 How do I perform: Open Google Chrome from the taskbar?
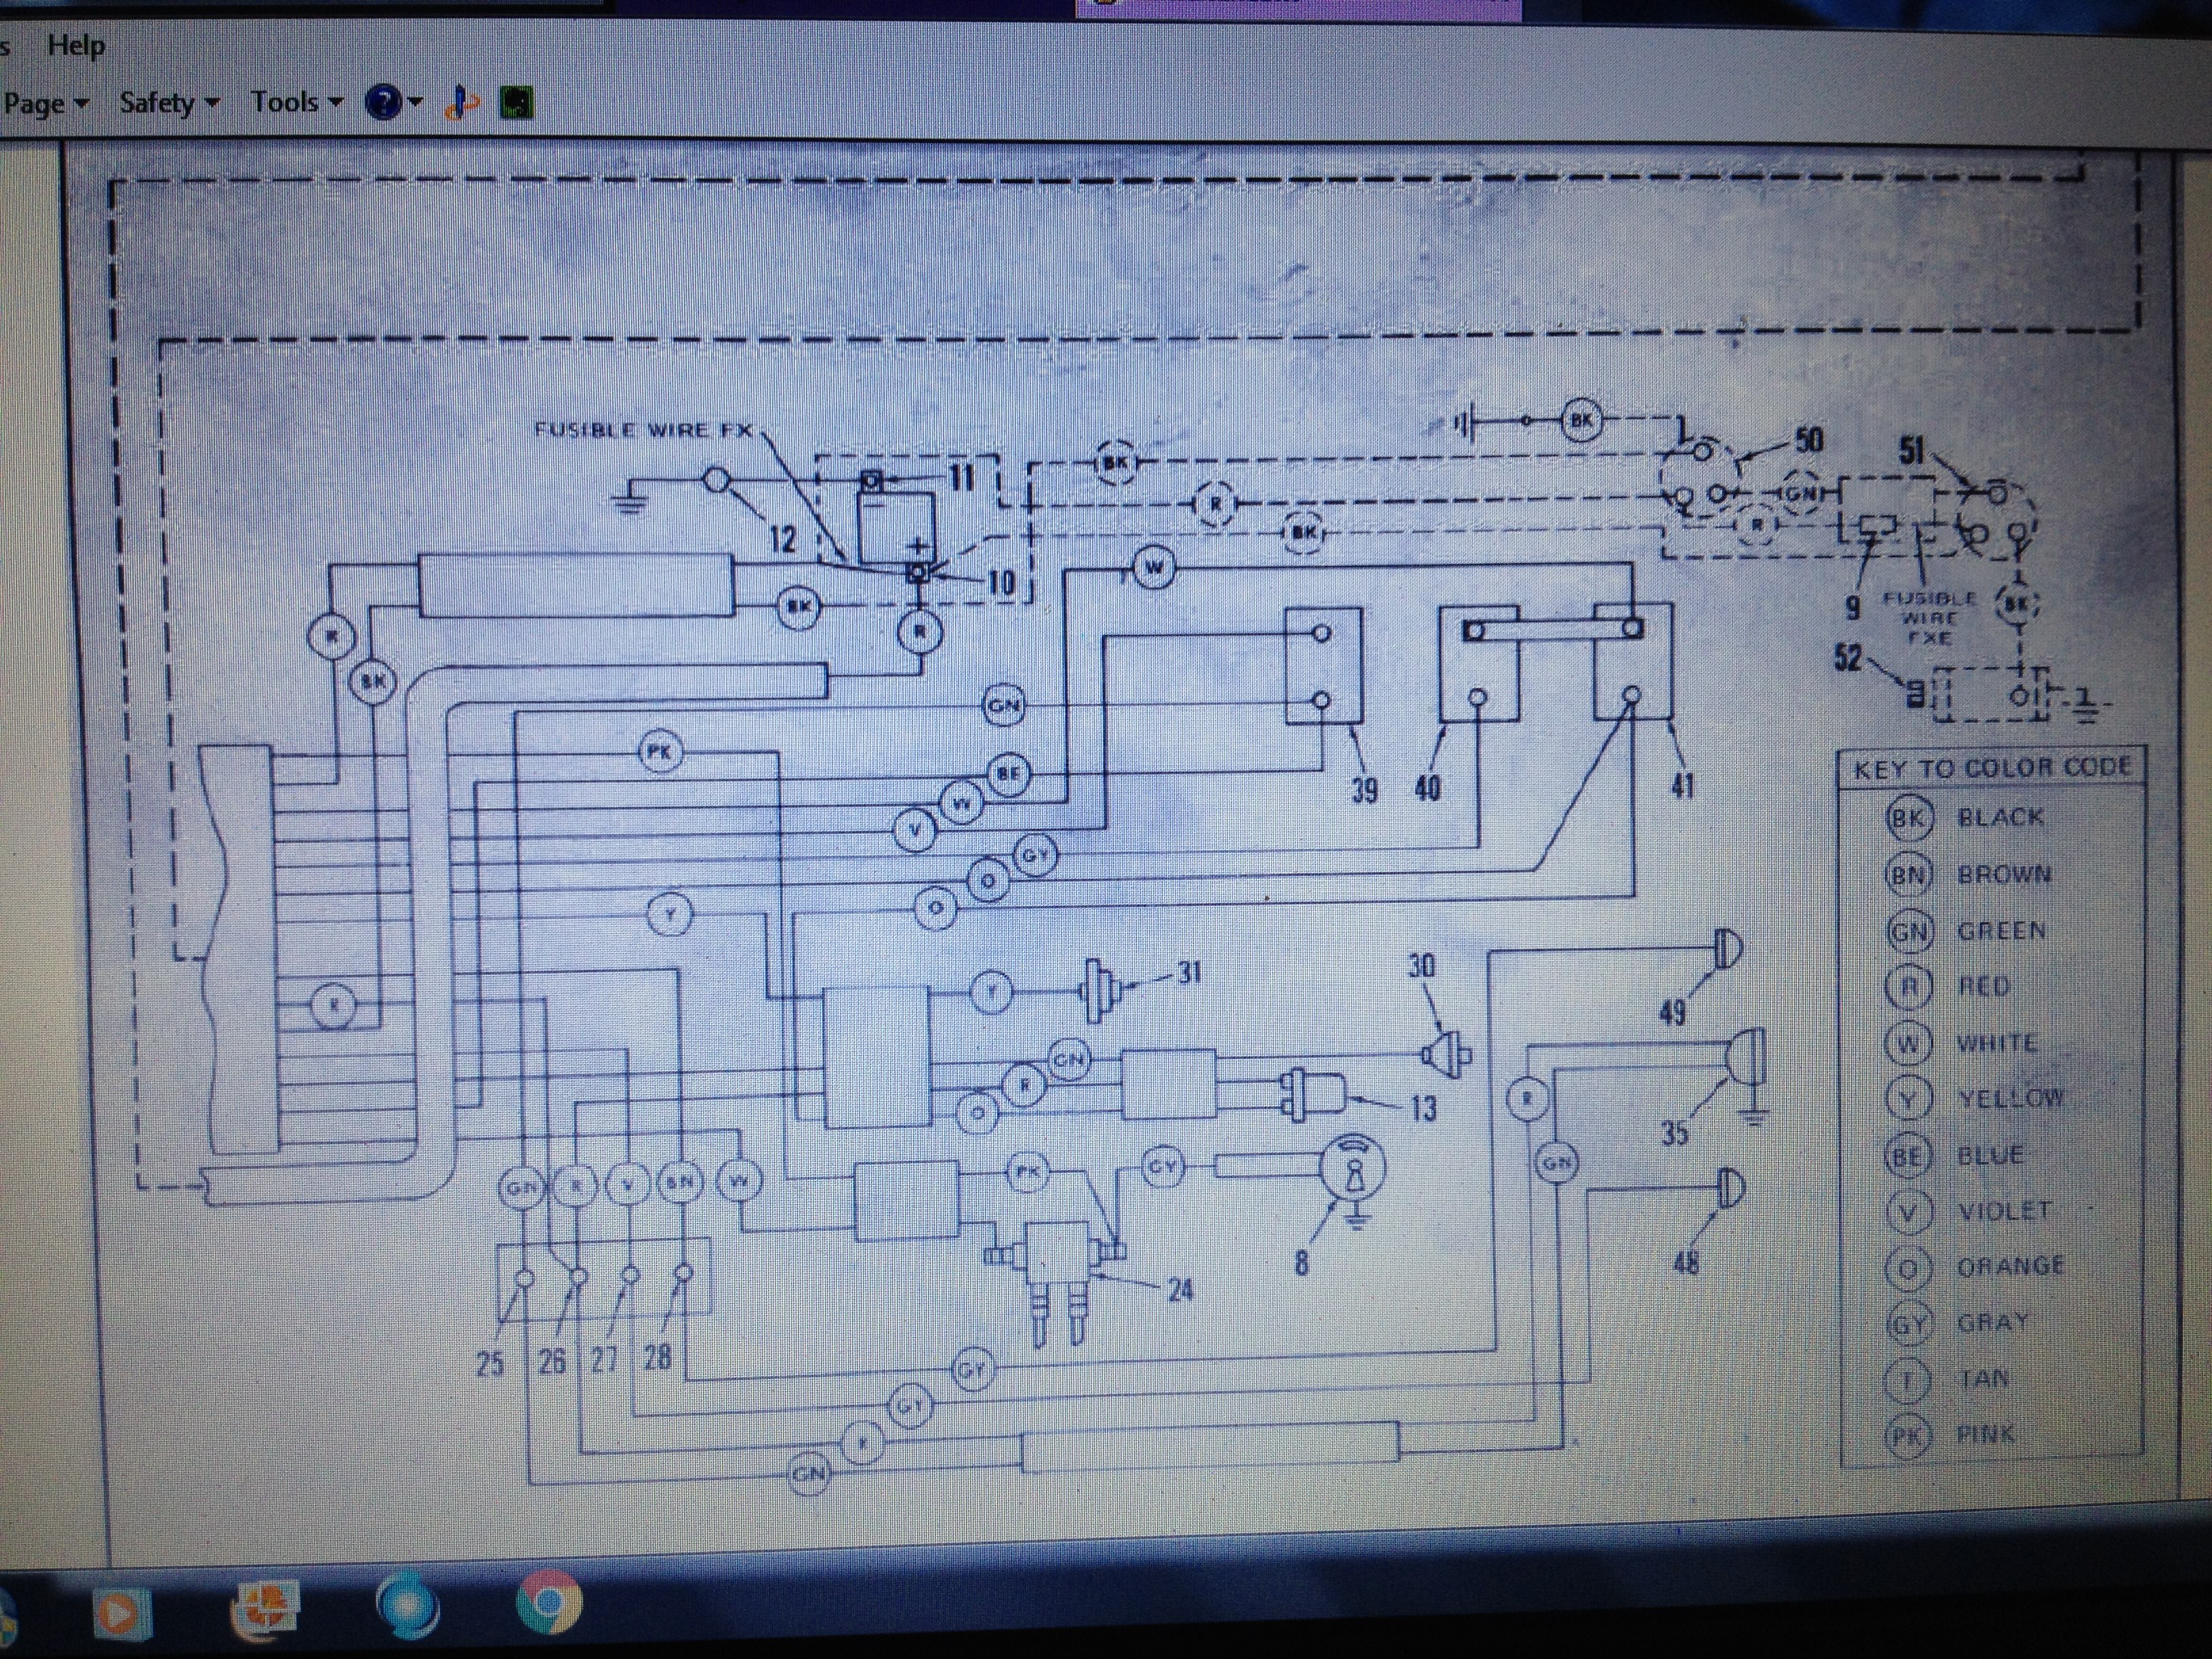[x=548, y=1604]
